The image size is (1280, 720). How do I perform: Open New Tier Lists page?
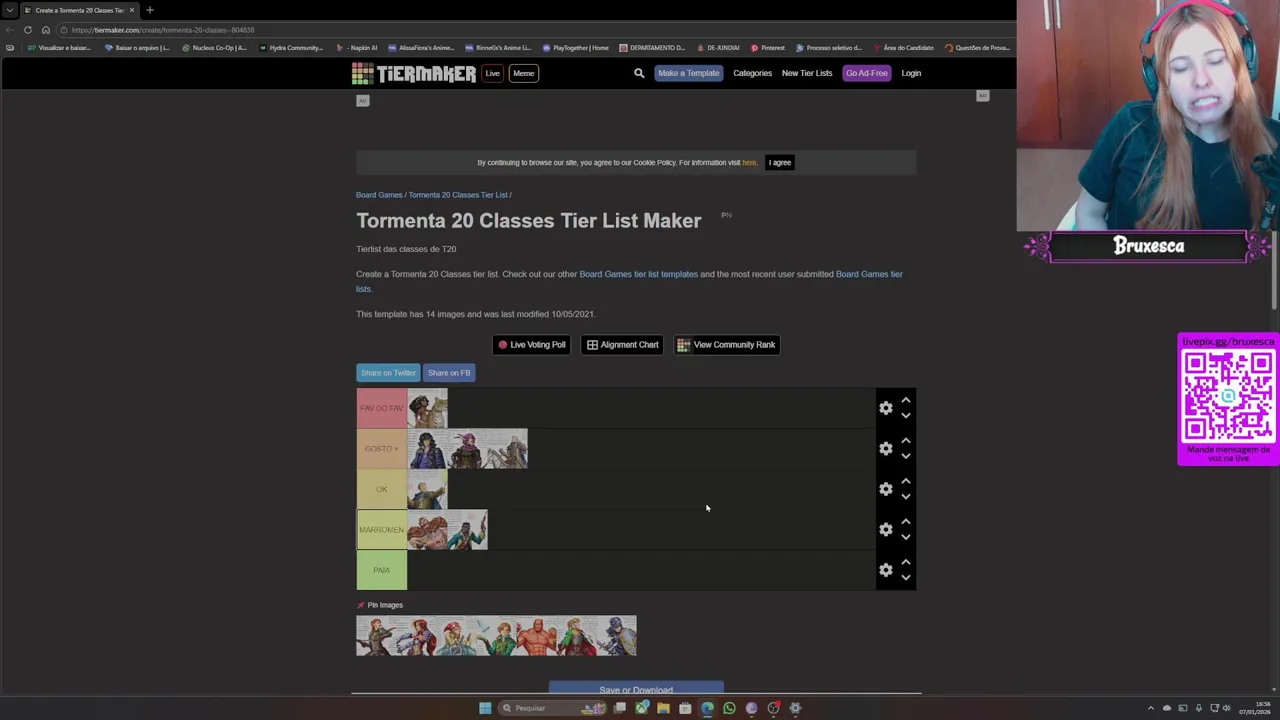[x=807, y=73]
